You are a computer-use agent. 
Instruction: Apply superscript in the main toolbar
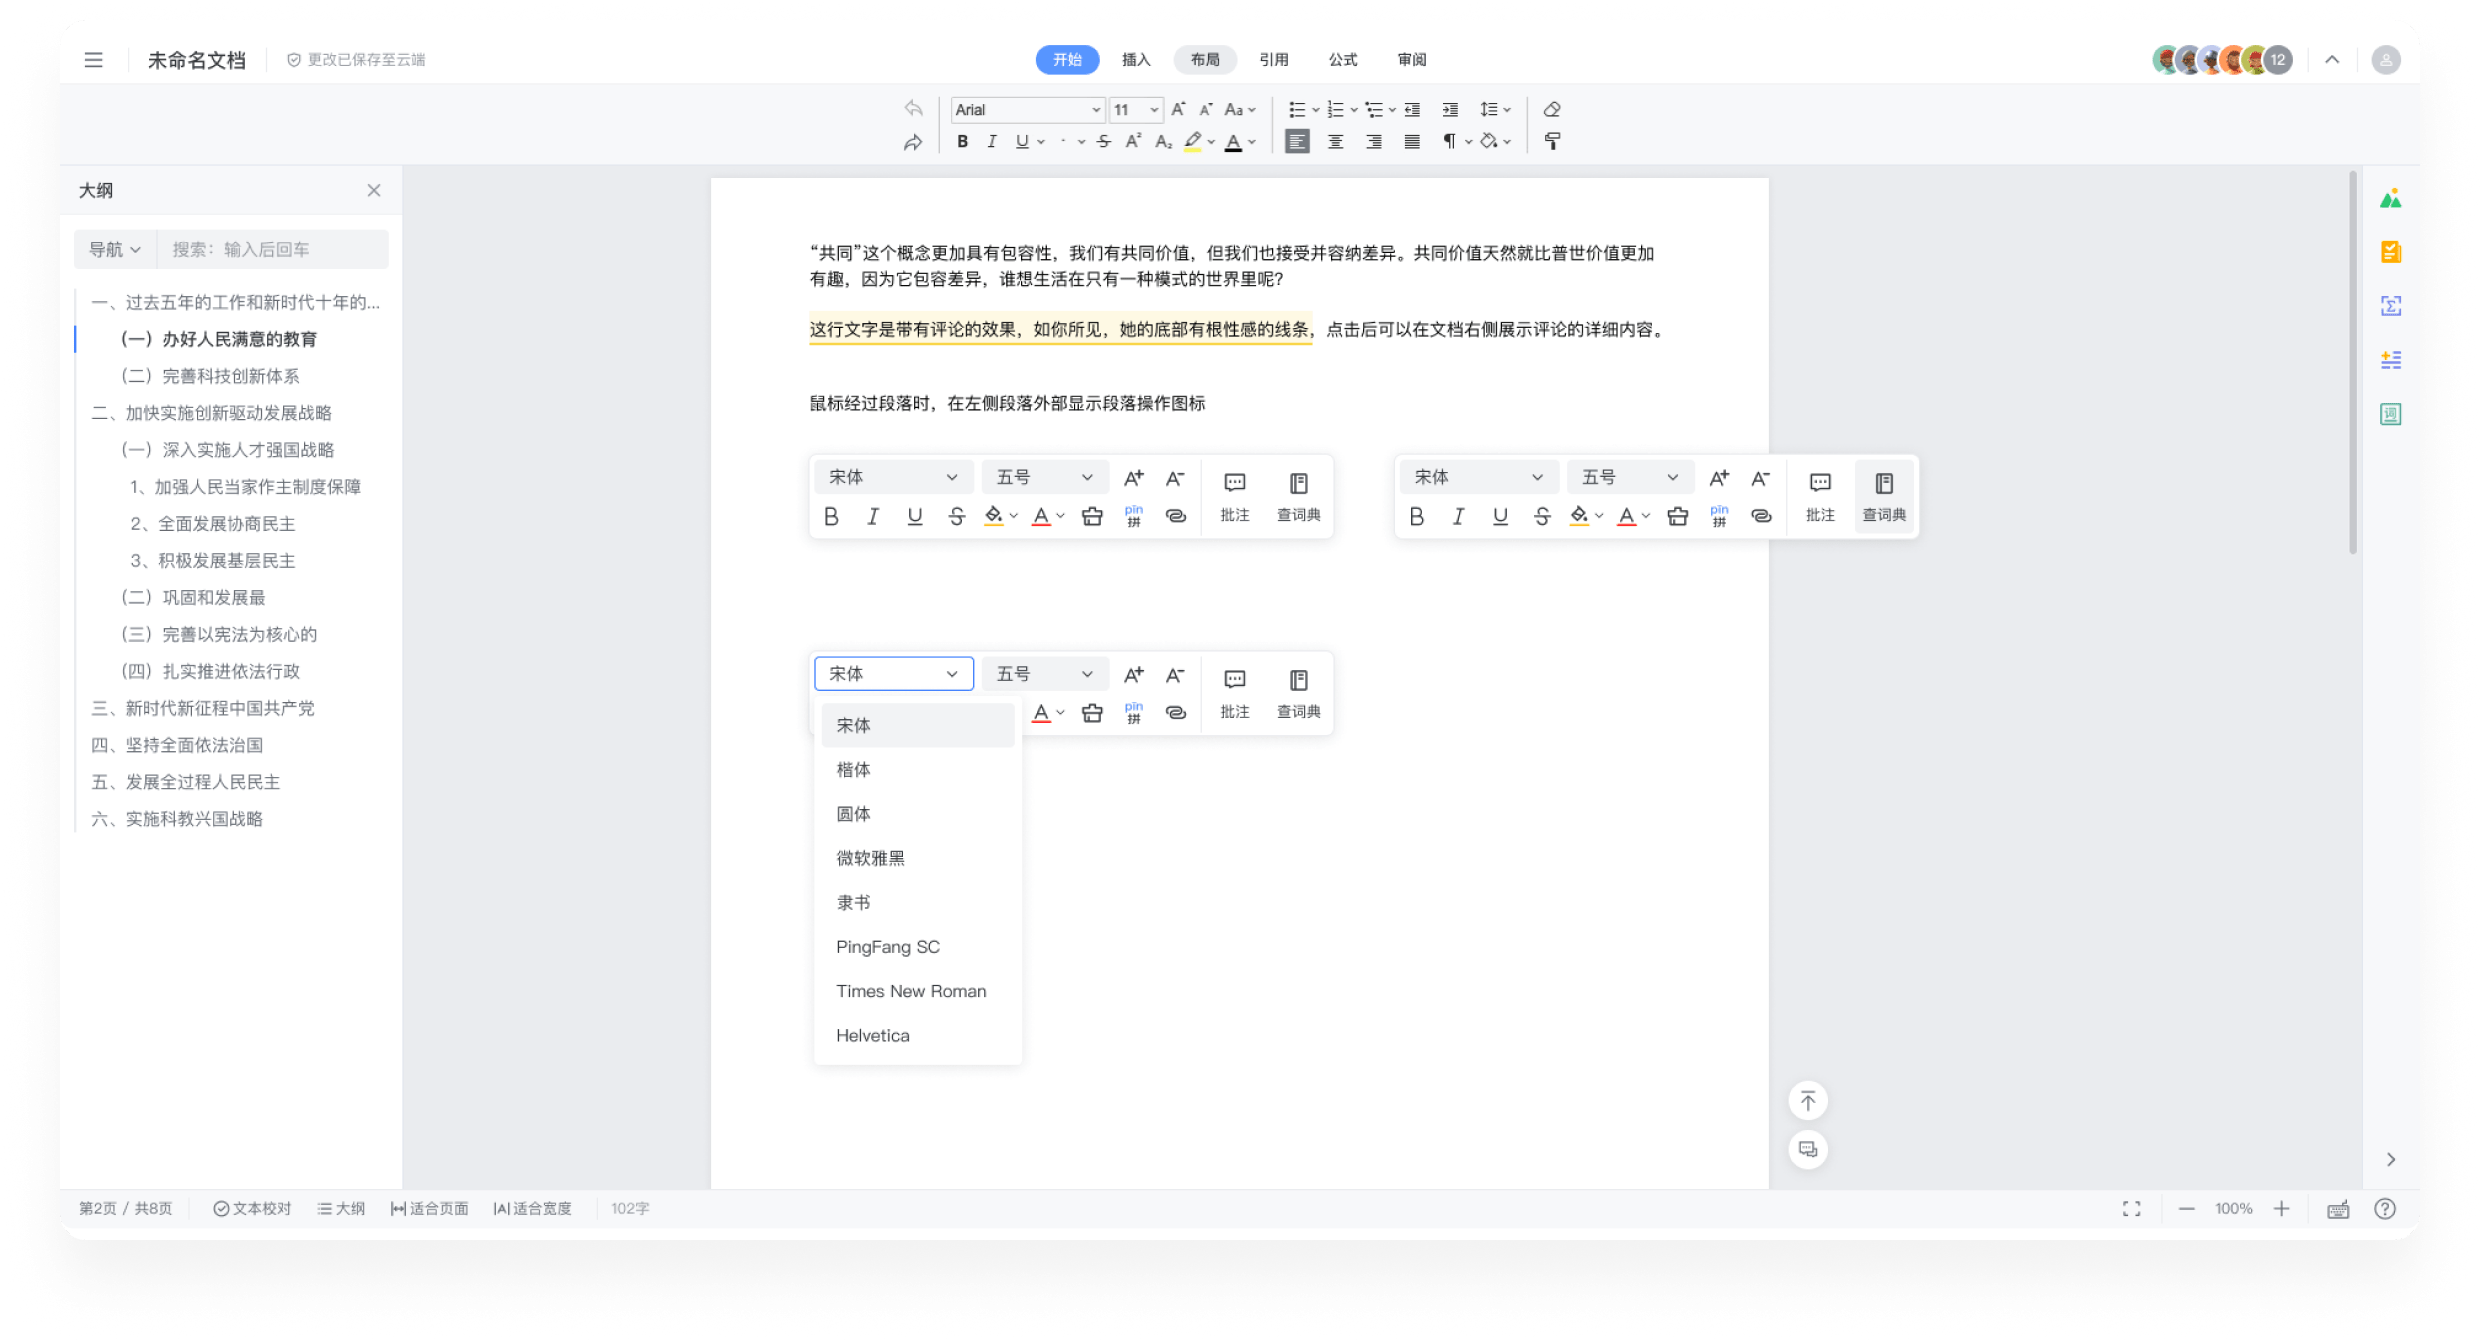coord(1133,142)
